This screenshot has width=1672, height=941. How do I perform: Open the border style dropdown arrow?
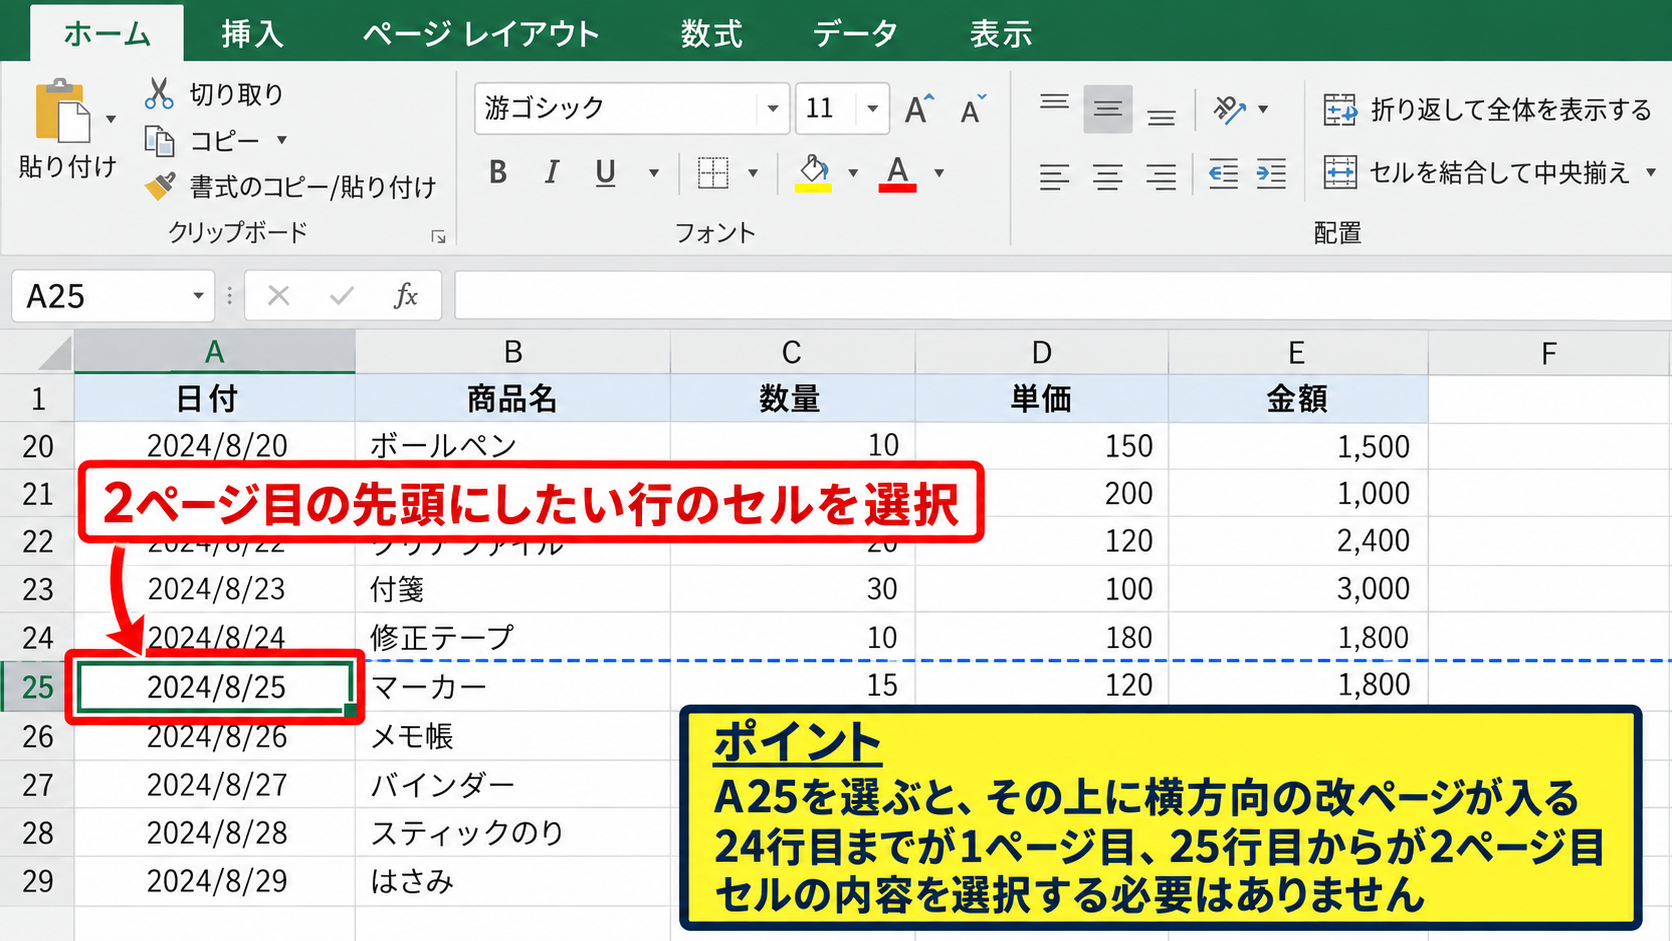[752, 173]
